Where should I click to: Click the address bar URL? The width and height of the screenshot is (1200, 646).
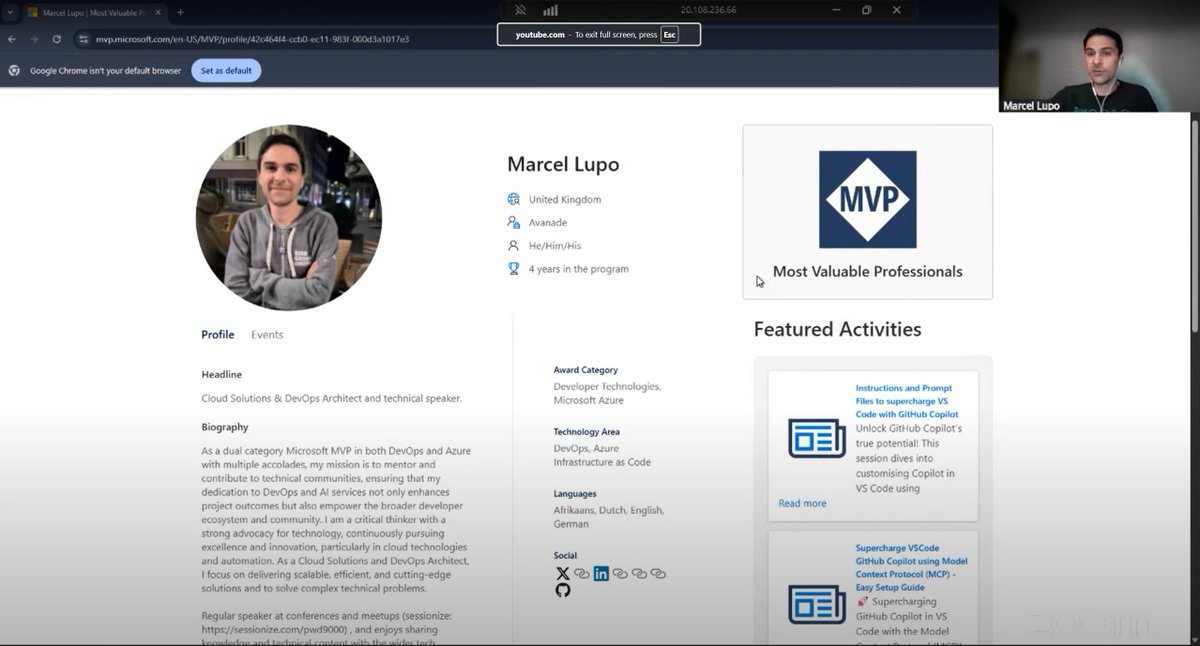coord(252,39)
